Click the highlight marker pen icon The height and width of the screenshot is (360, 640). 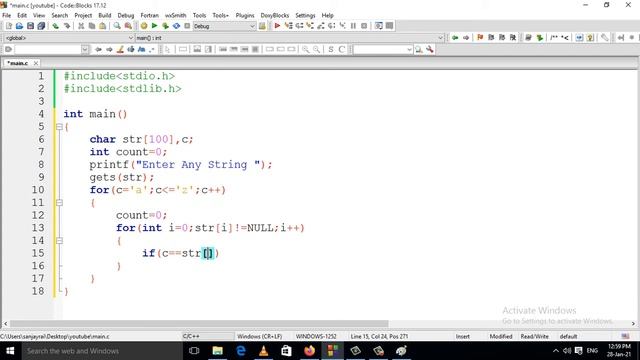pos(120,49)
